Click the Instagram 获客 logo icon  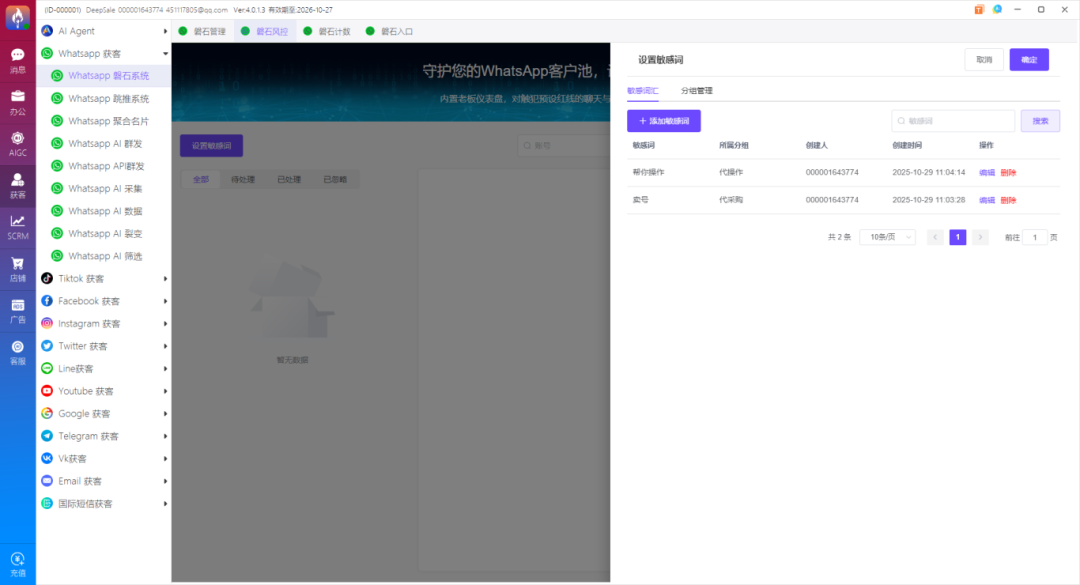47,323
